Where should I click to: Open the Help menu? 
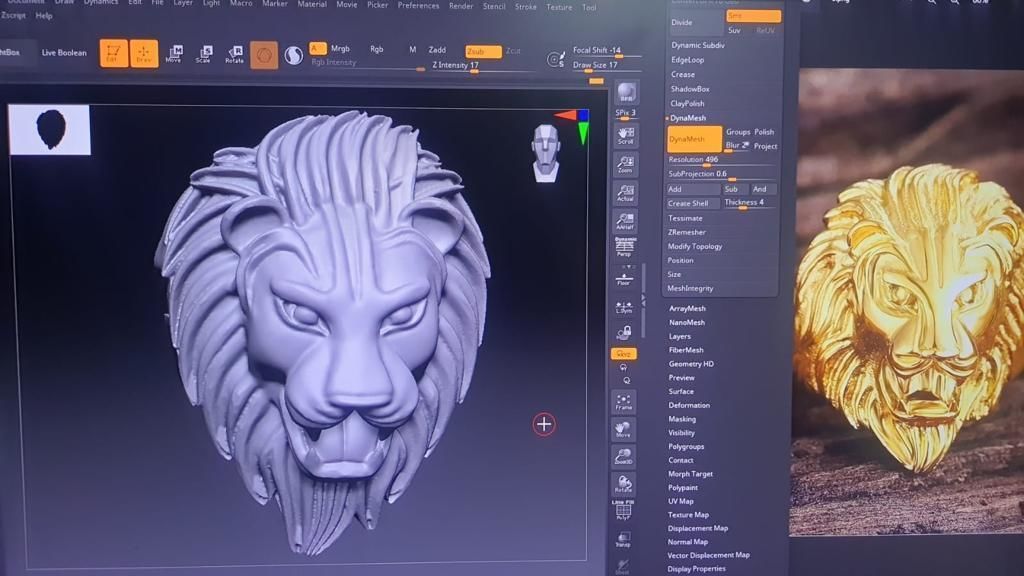click(44, 15)
